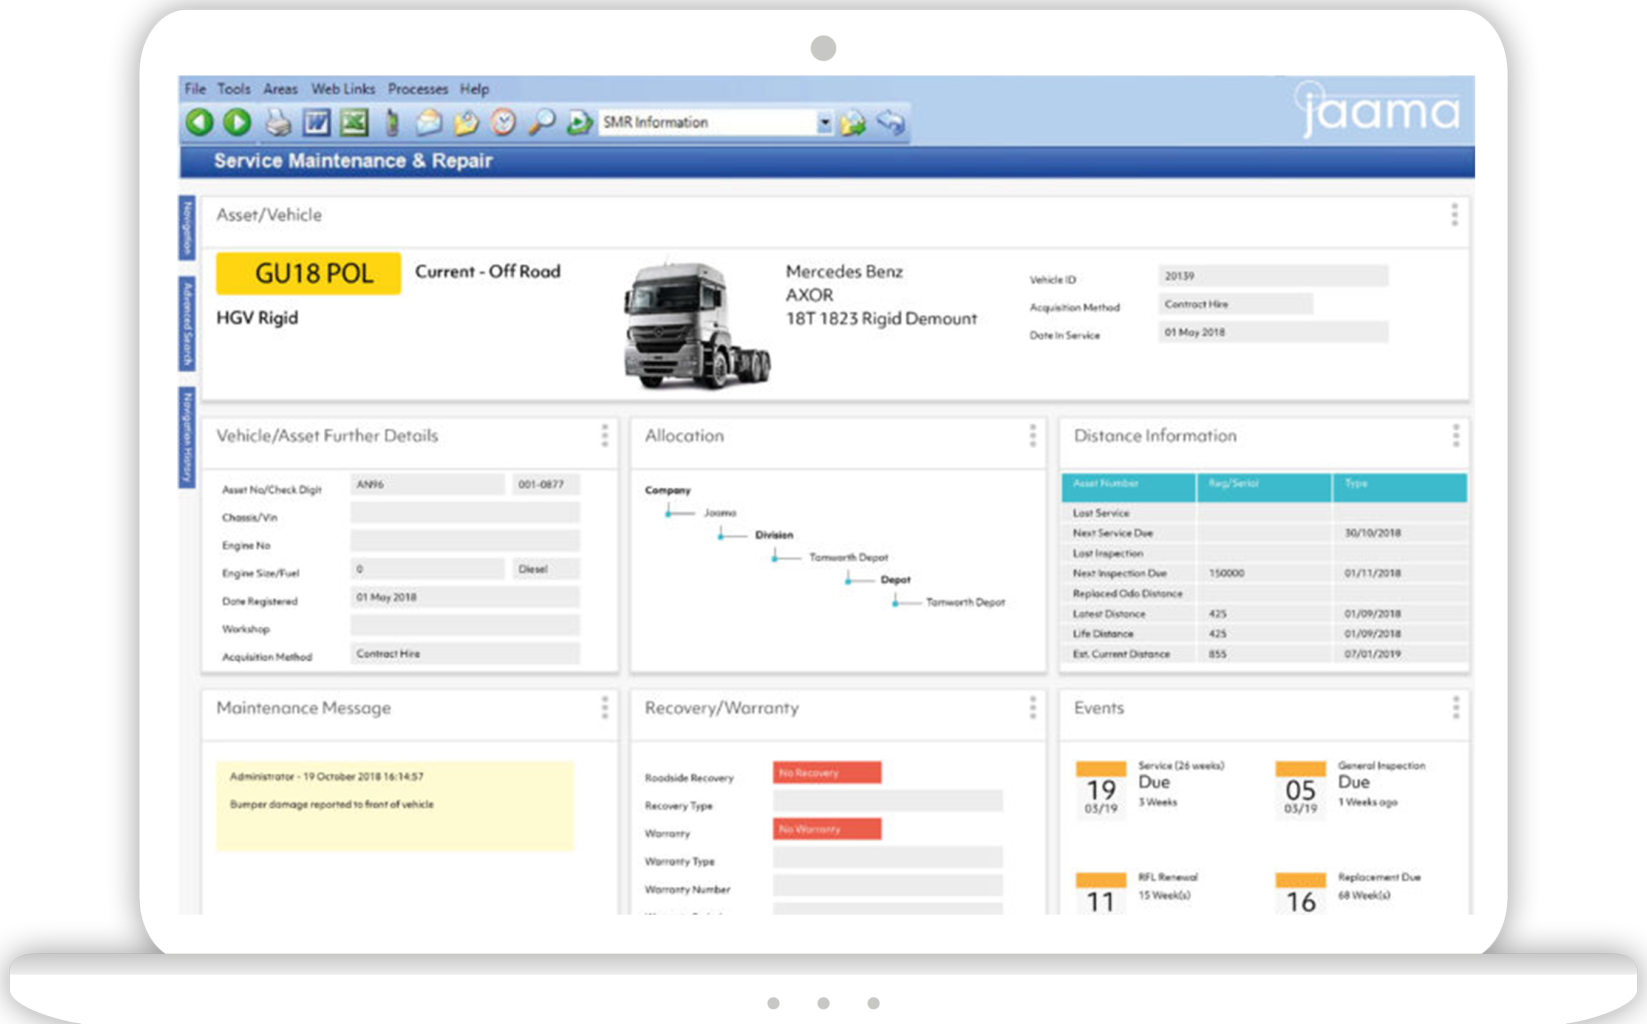Open Recovery/Warranty panel three-dot menu
Image resolution: width=1647 pixels, height=1024 pixels.
[1032, 707]
